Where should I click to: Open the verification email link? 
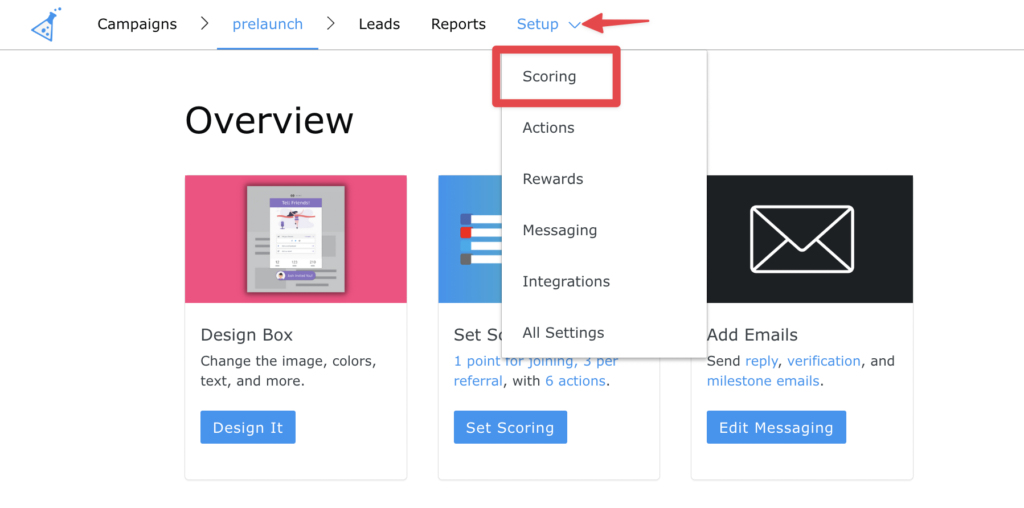pyautogui.click(x=824, y=361)
